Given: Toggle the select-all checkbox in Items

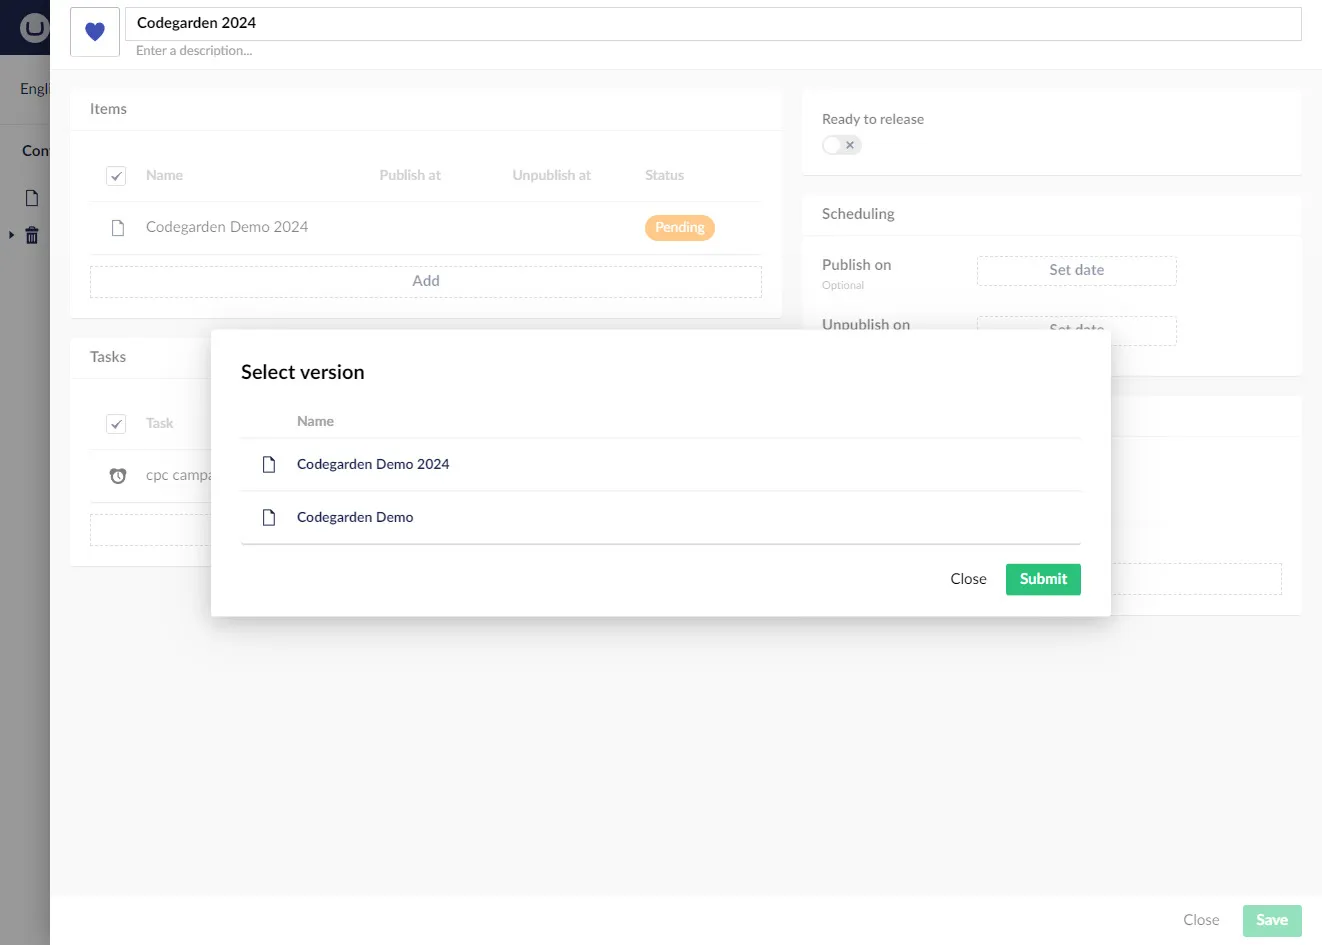Looking at the screenshot, I should pyautogui.click(x=116, y=175).
